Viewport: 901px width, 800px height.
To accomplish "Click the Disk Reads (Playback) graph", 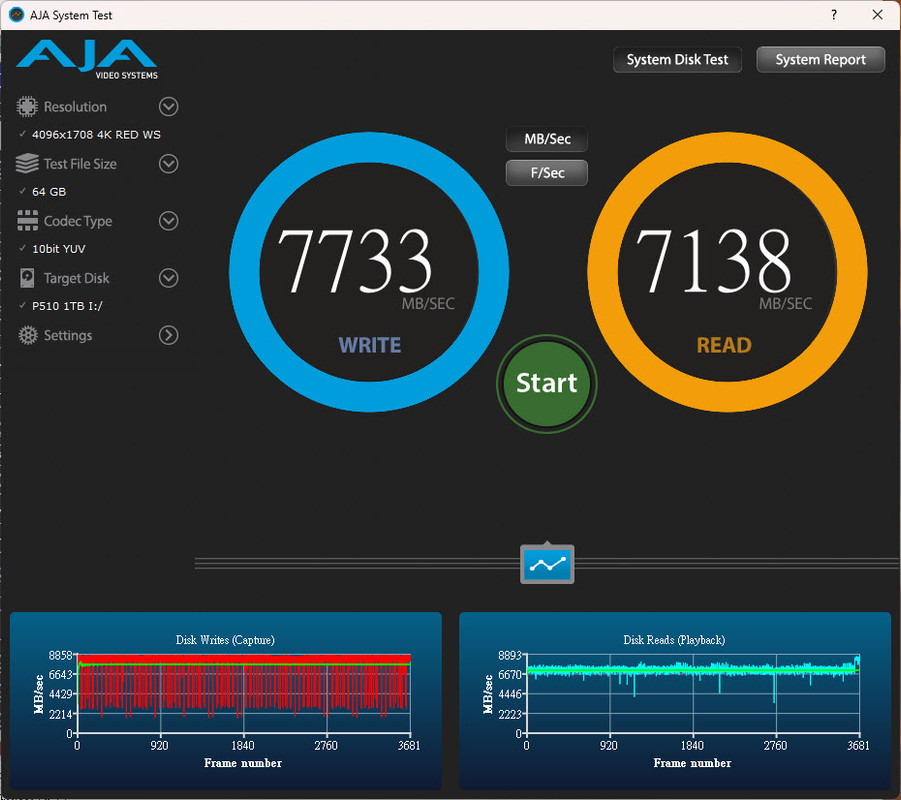I will 675,701.
